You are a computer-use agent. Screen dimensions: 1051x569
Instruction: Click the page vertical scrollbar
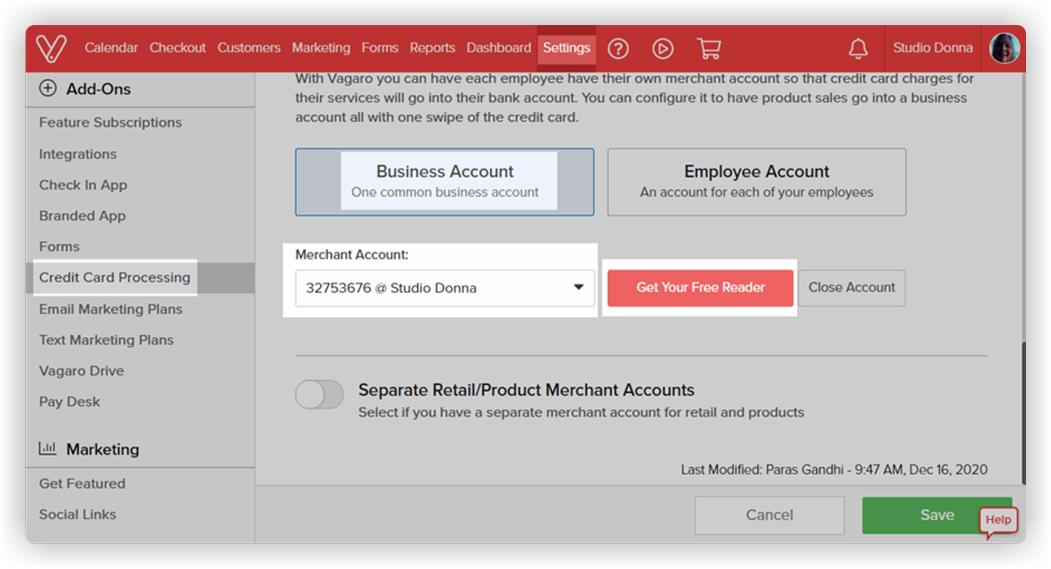pos(1023,414)
